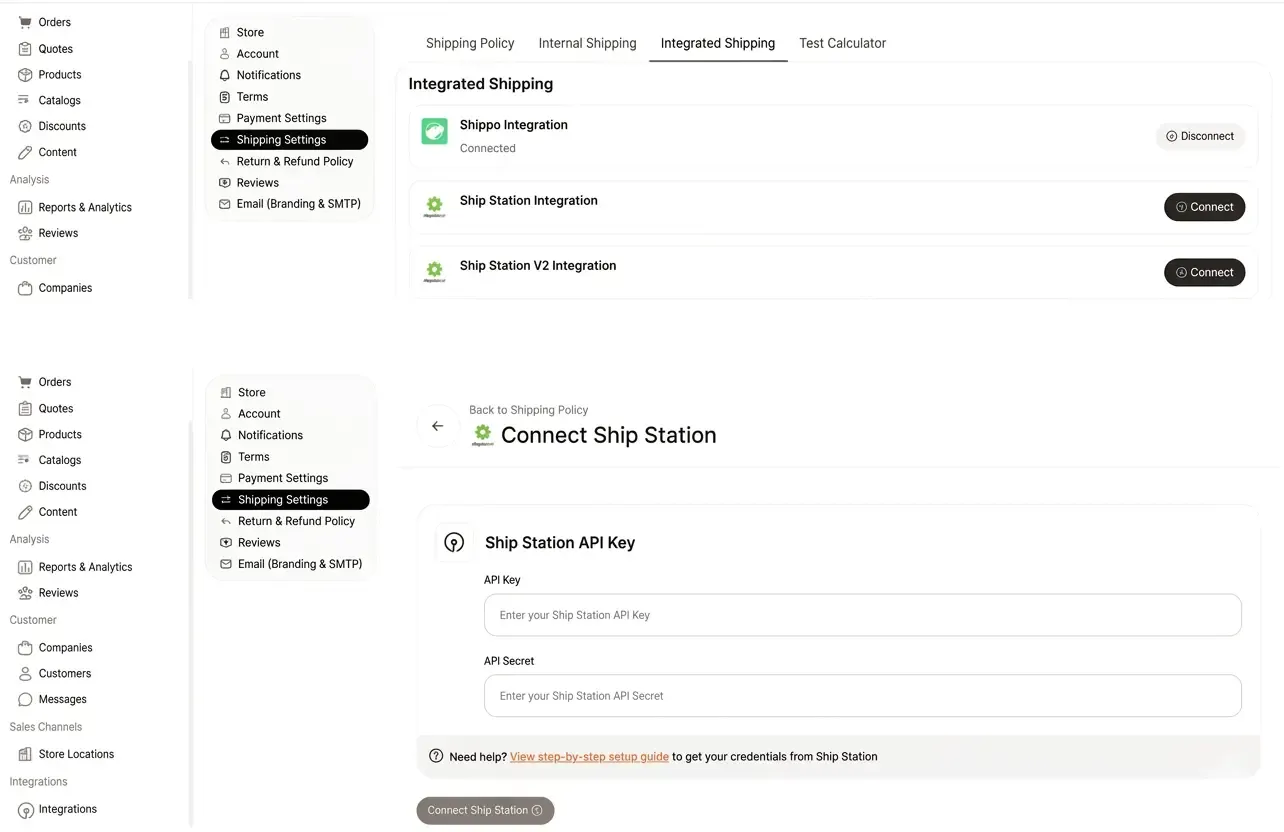Image resolution: width=1284 pixels, height=832 pixels.
Task: Select Shipping Settings in the lower settings menu
Action: coord(291,500)
